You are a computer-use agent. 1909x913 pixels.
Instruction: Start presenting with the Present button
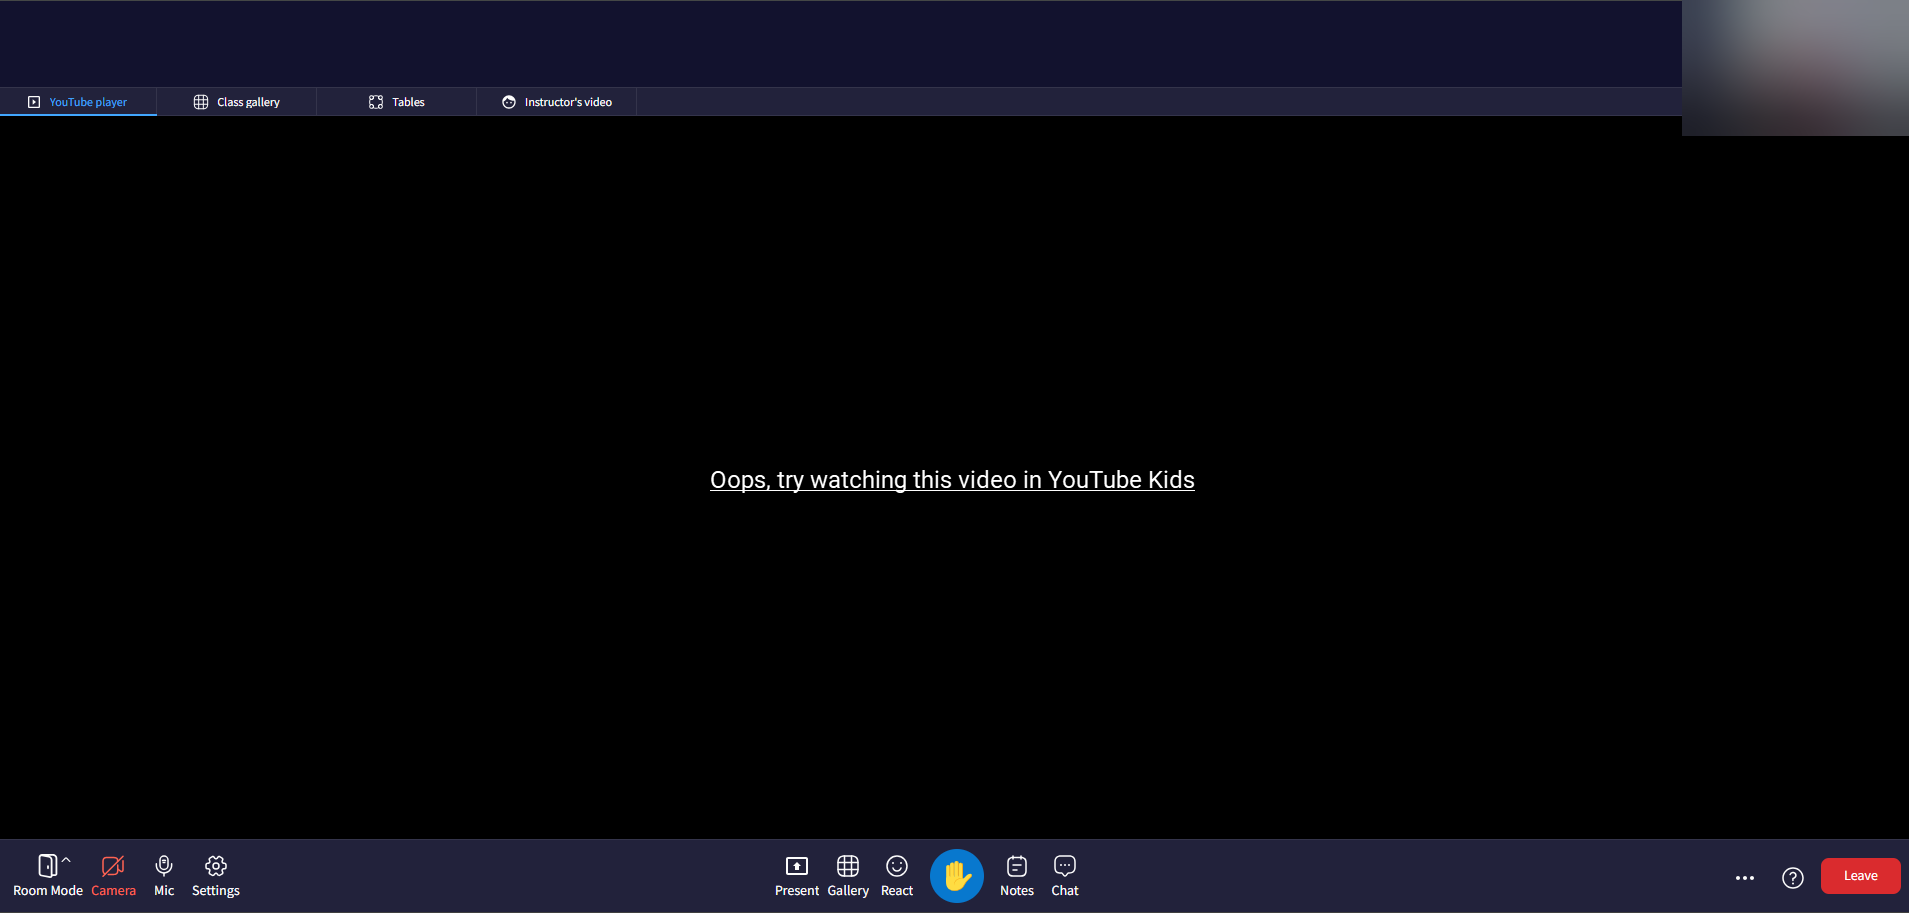(797, 876)
